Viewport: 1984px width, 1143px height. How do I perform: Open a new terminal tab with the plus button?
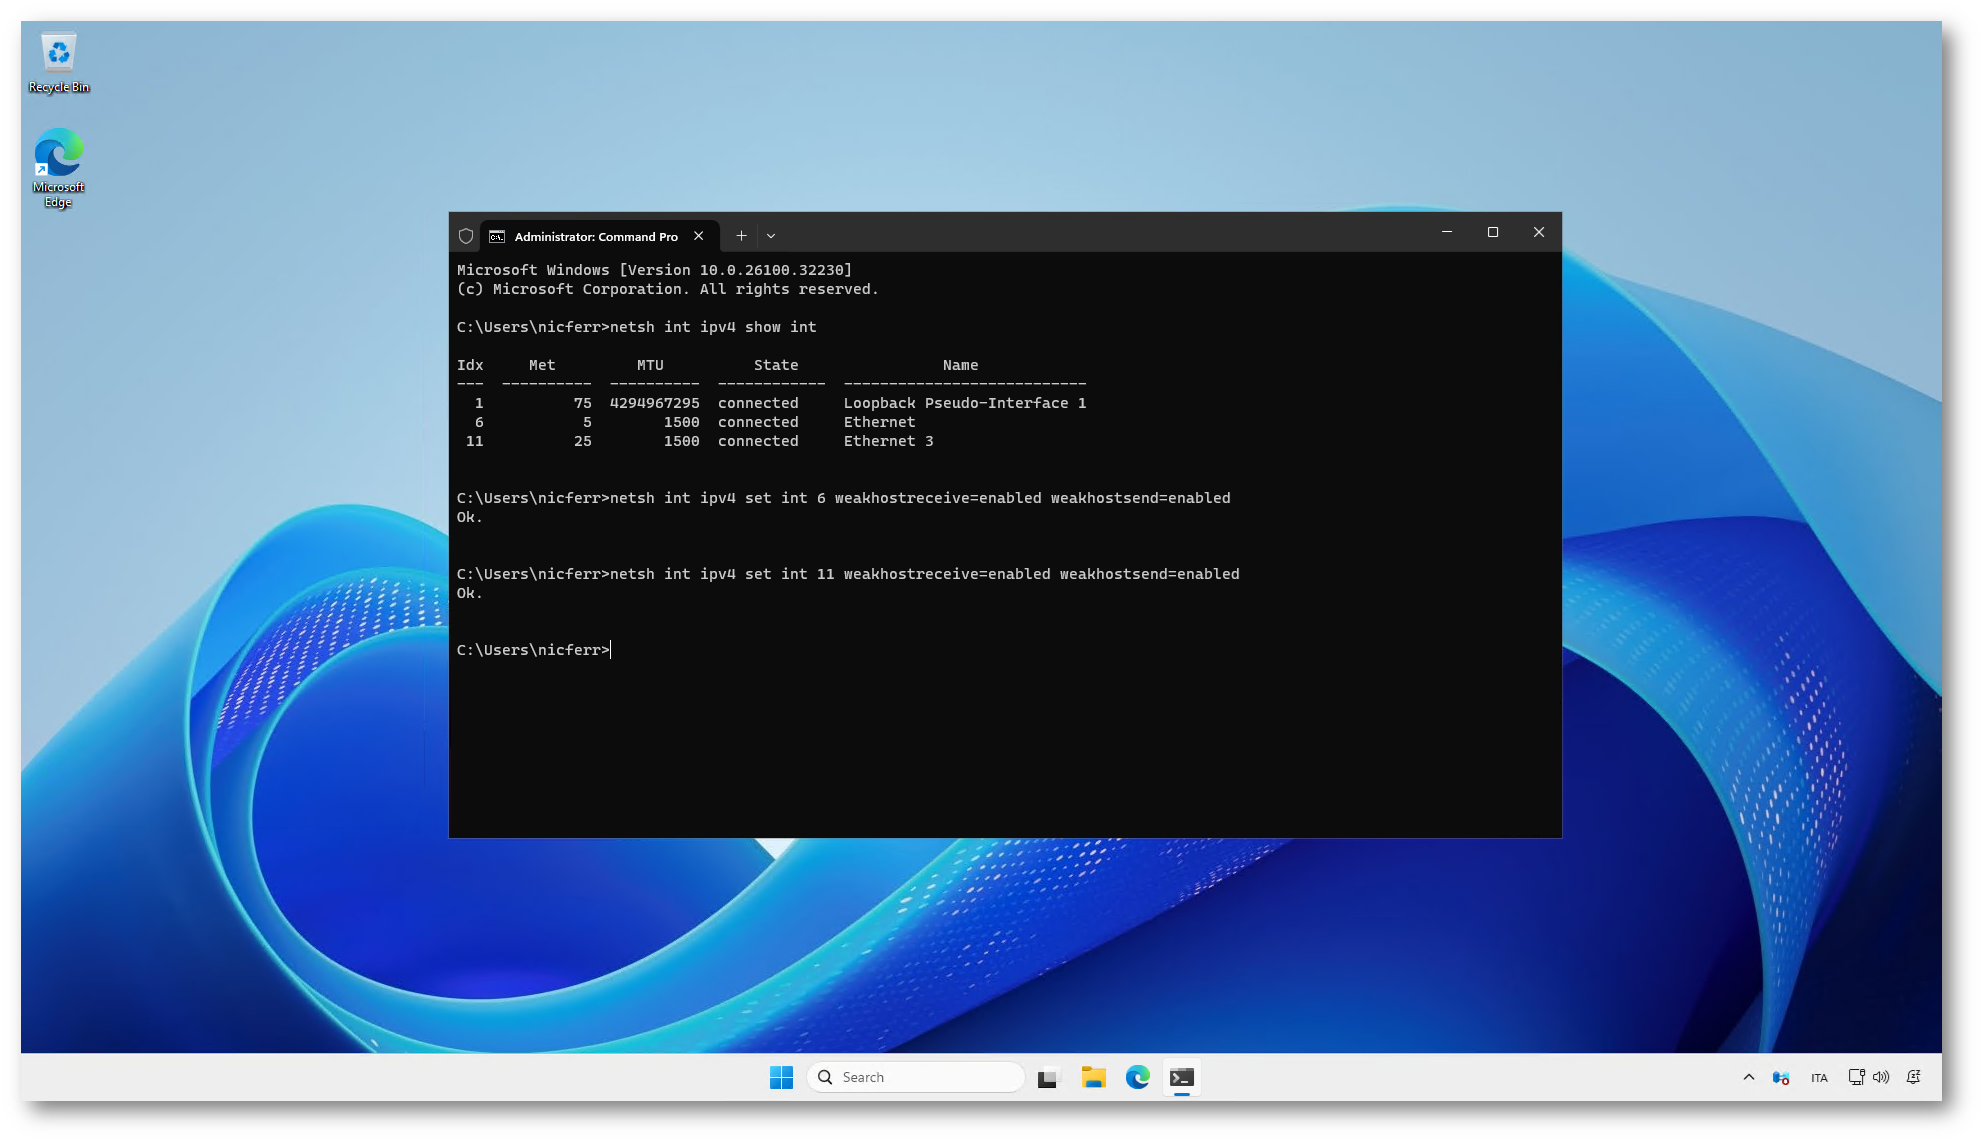click(741, 236)
